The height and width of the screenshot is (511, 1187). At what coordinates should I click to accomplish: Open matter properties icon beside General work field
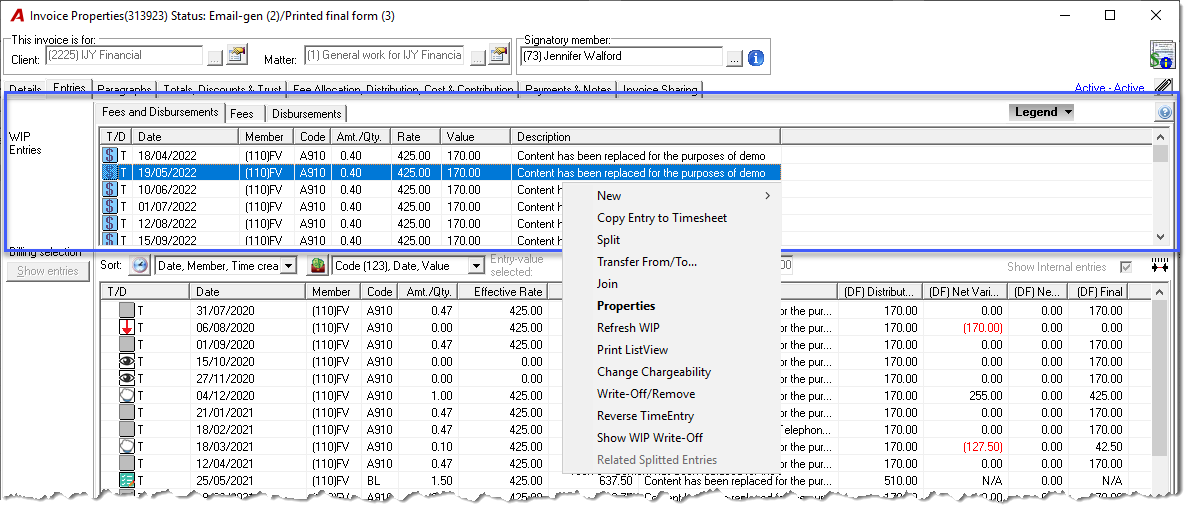pos(499,55)
